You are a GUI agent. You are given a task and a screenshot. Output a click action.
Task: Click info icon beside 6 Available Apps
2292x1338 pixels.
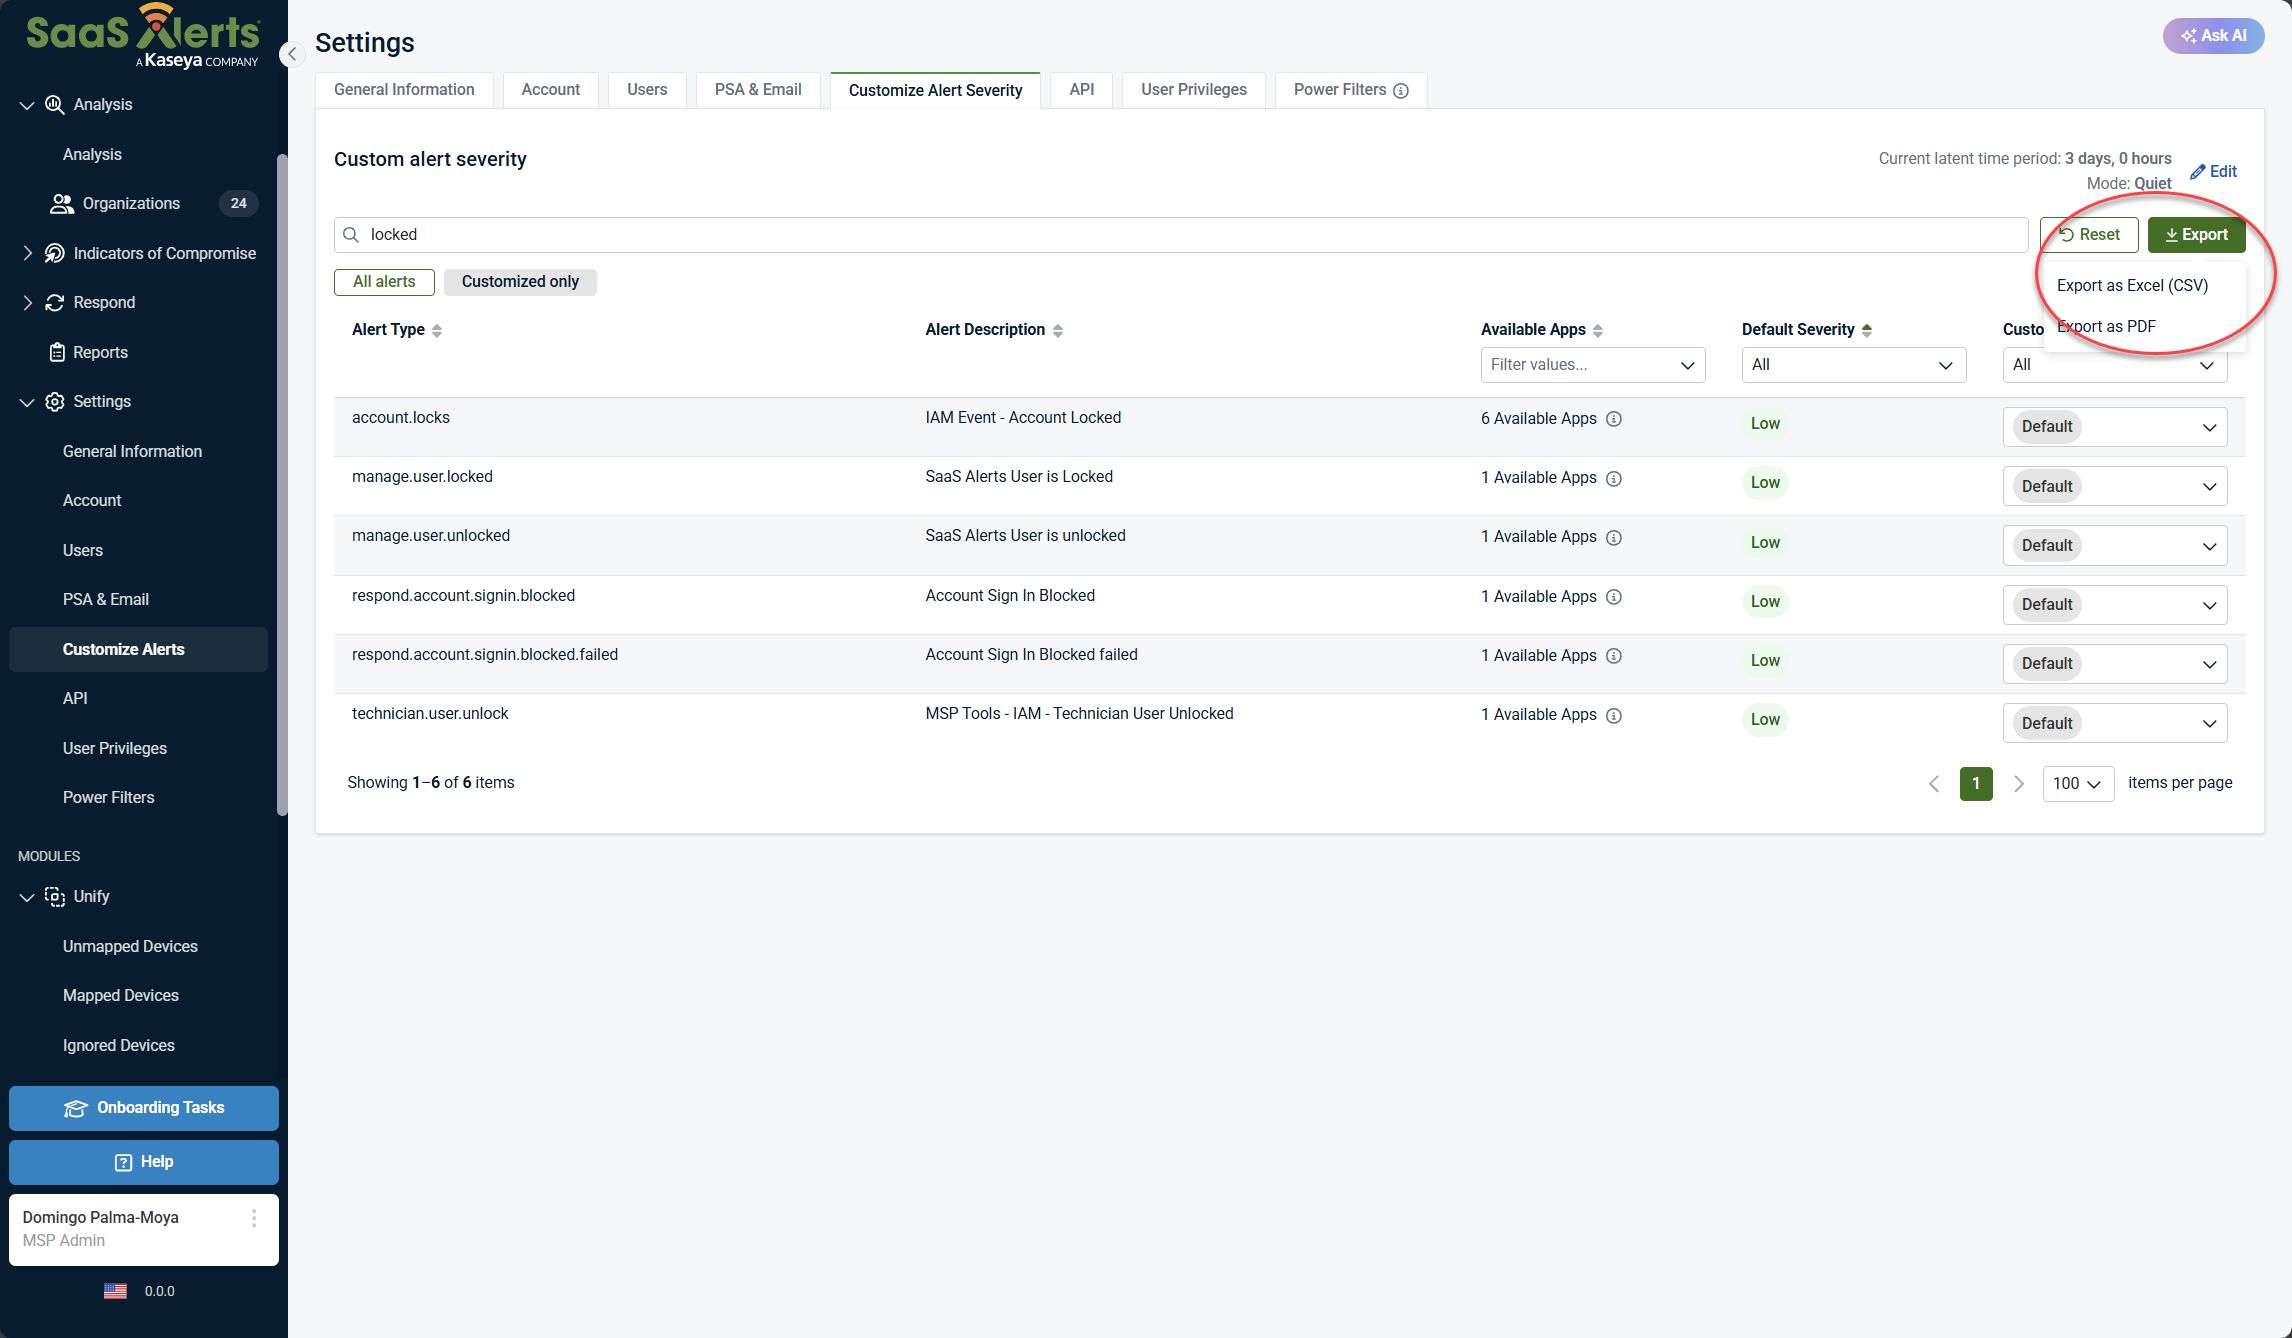click(1613, 419)
